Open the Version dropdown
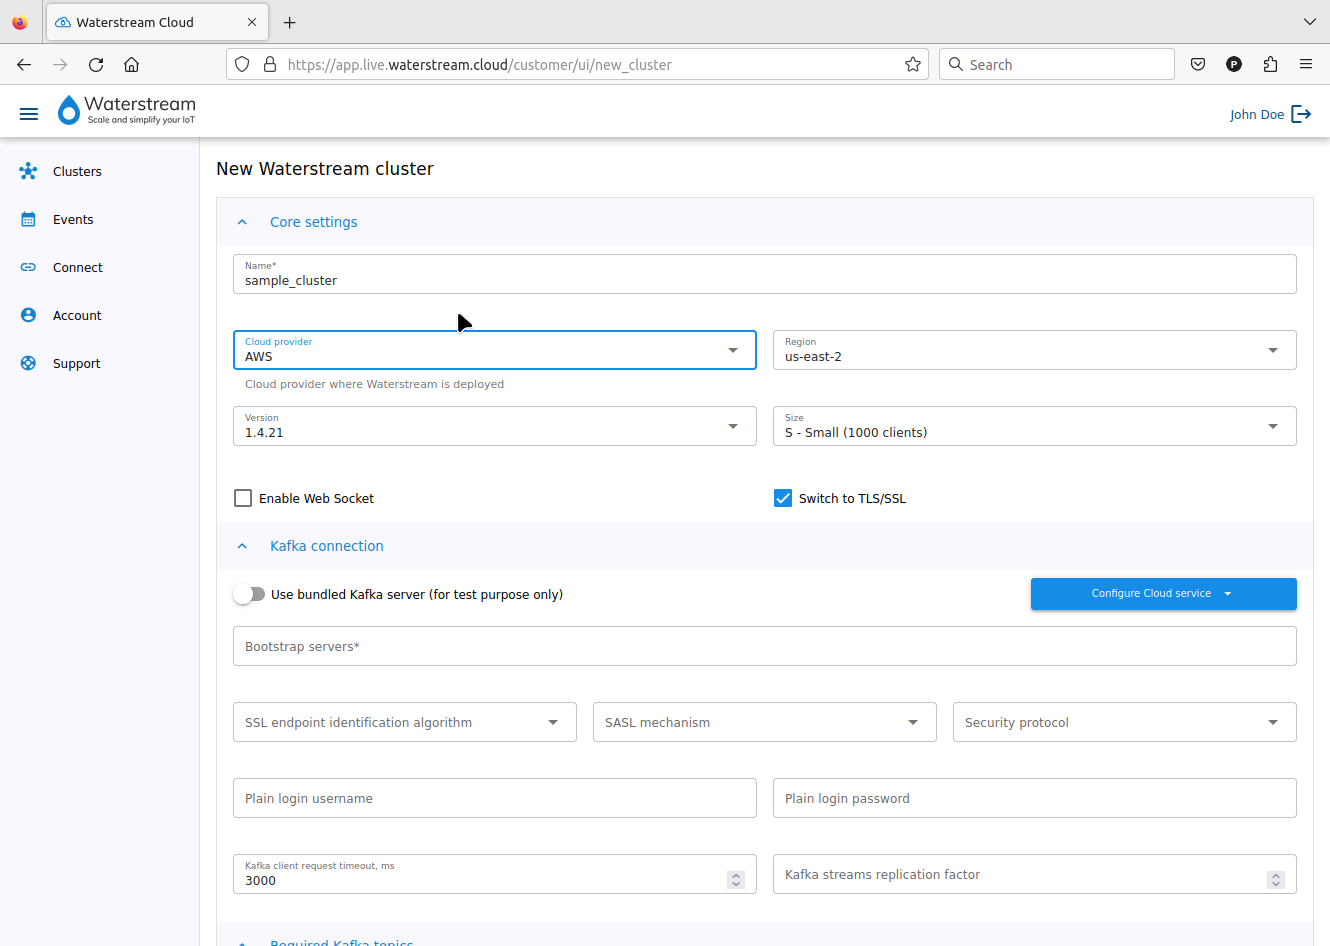The image size is (1330, 946). (495, 426)
